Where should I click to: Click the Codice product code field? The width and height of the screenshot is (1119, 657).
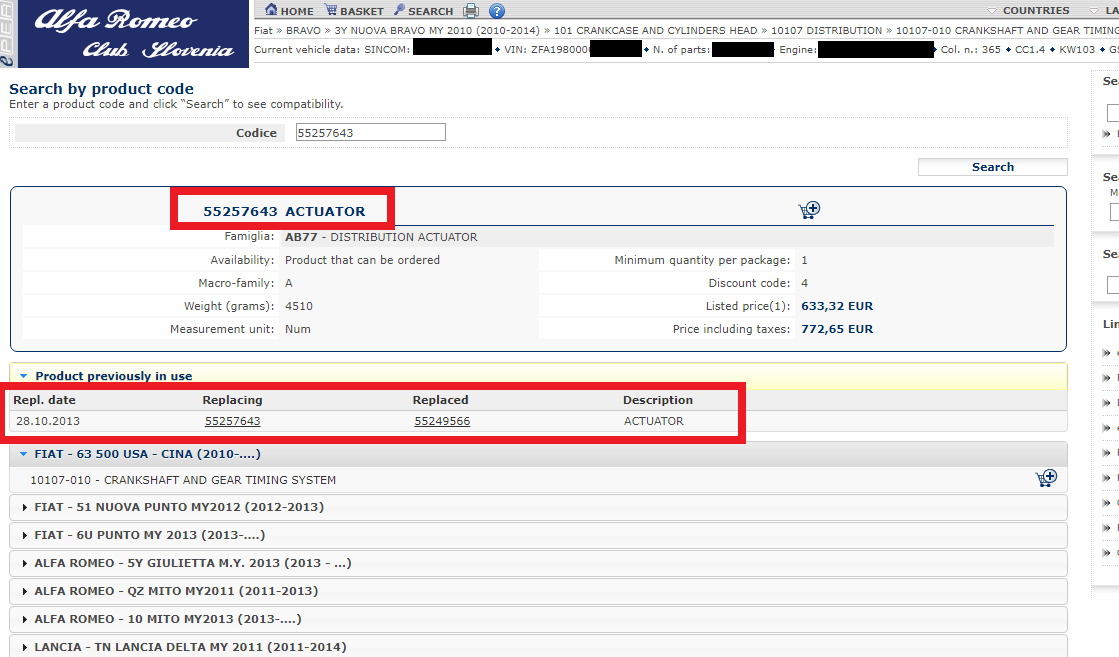point(370,132)
